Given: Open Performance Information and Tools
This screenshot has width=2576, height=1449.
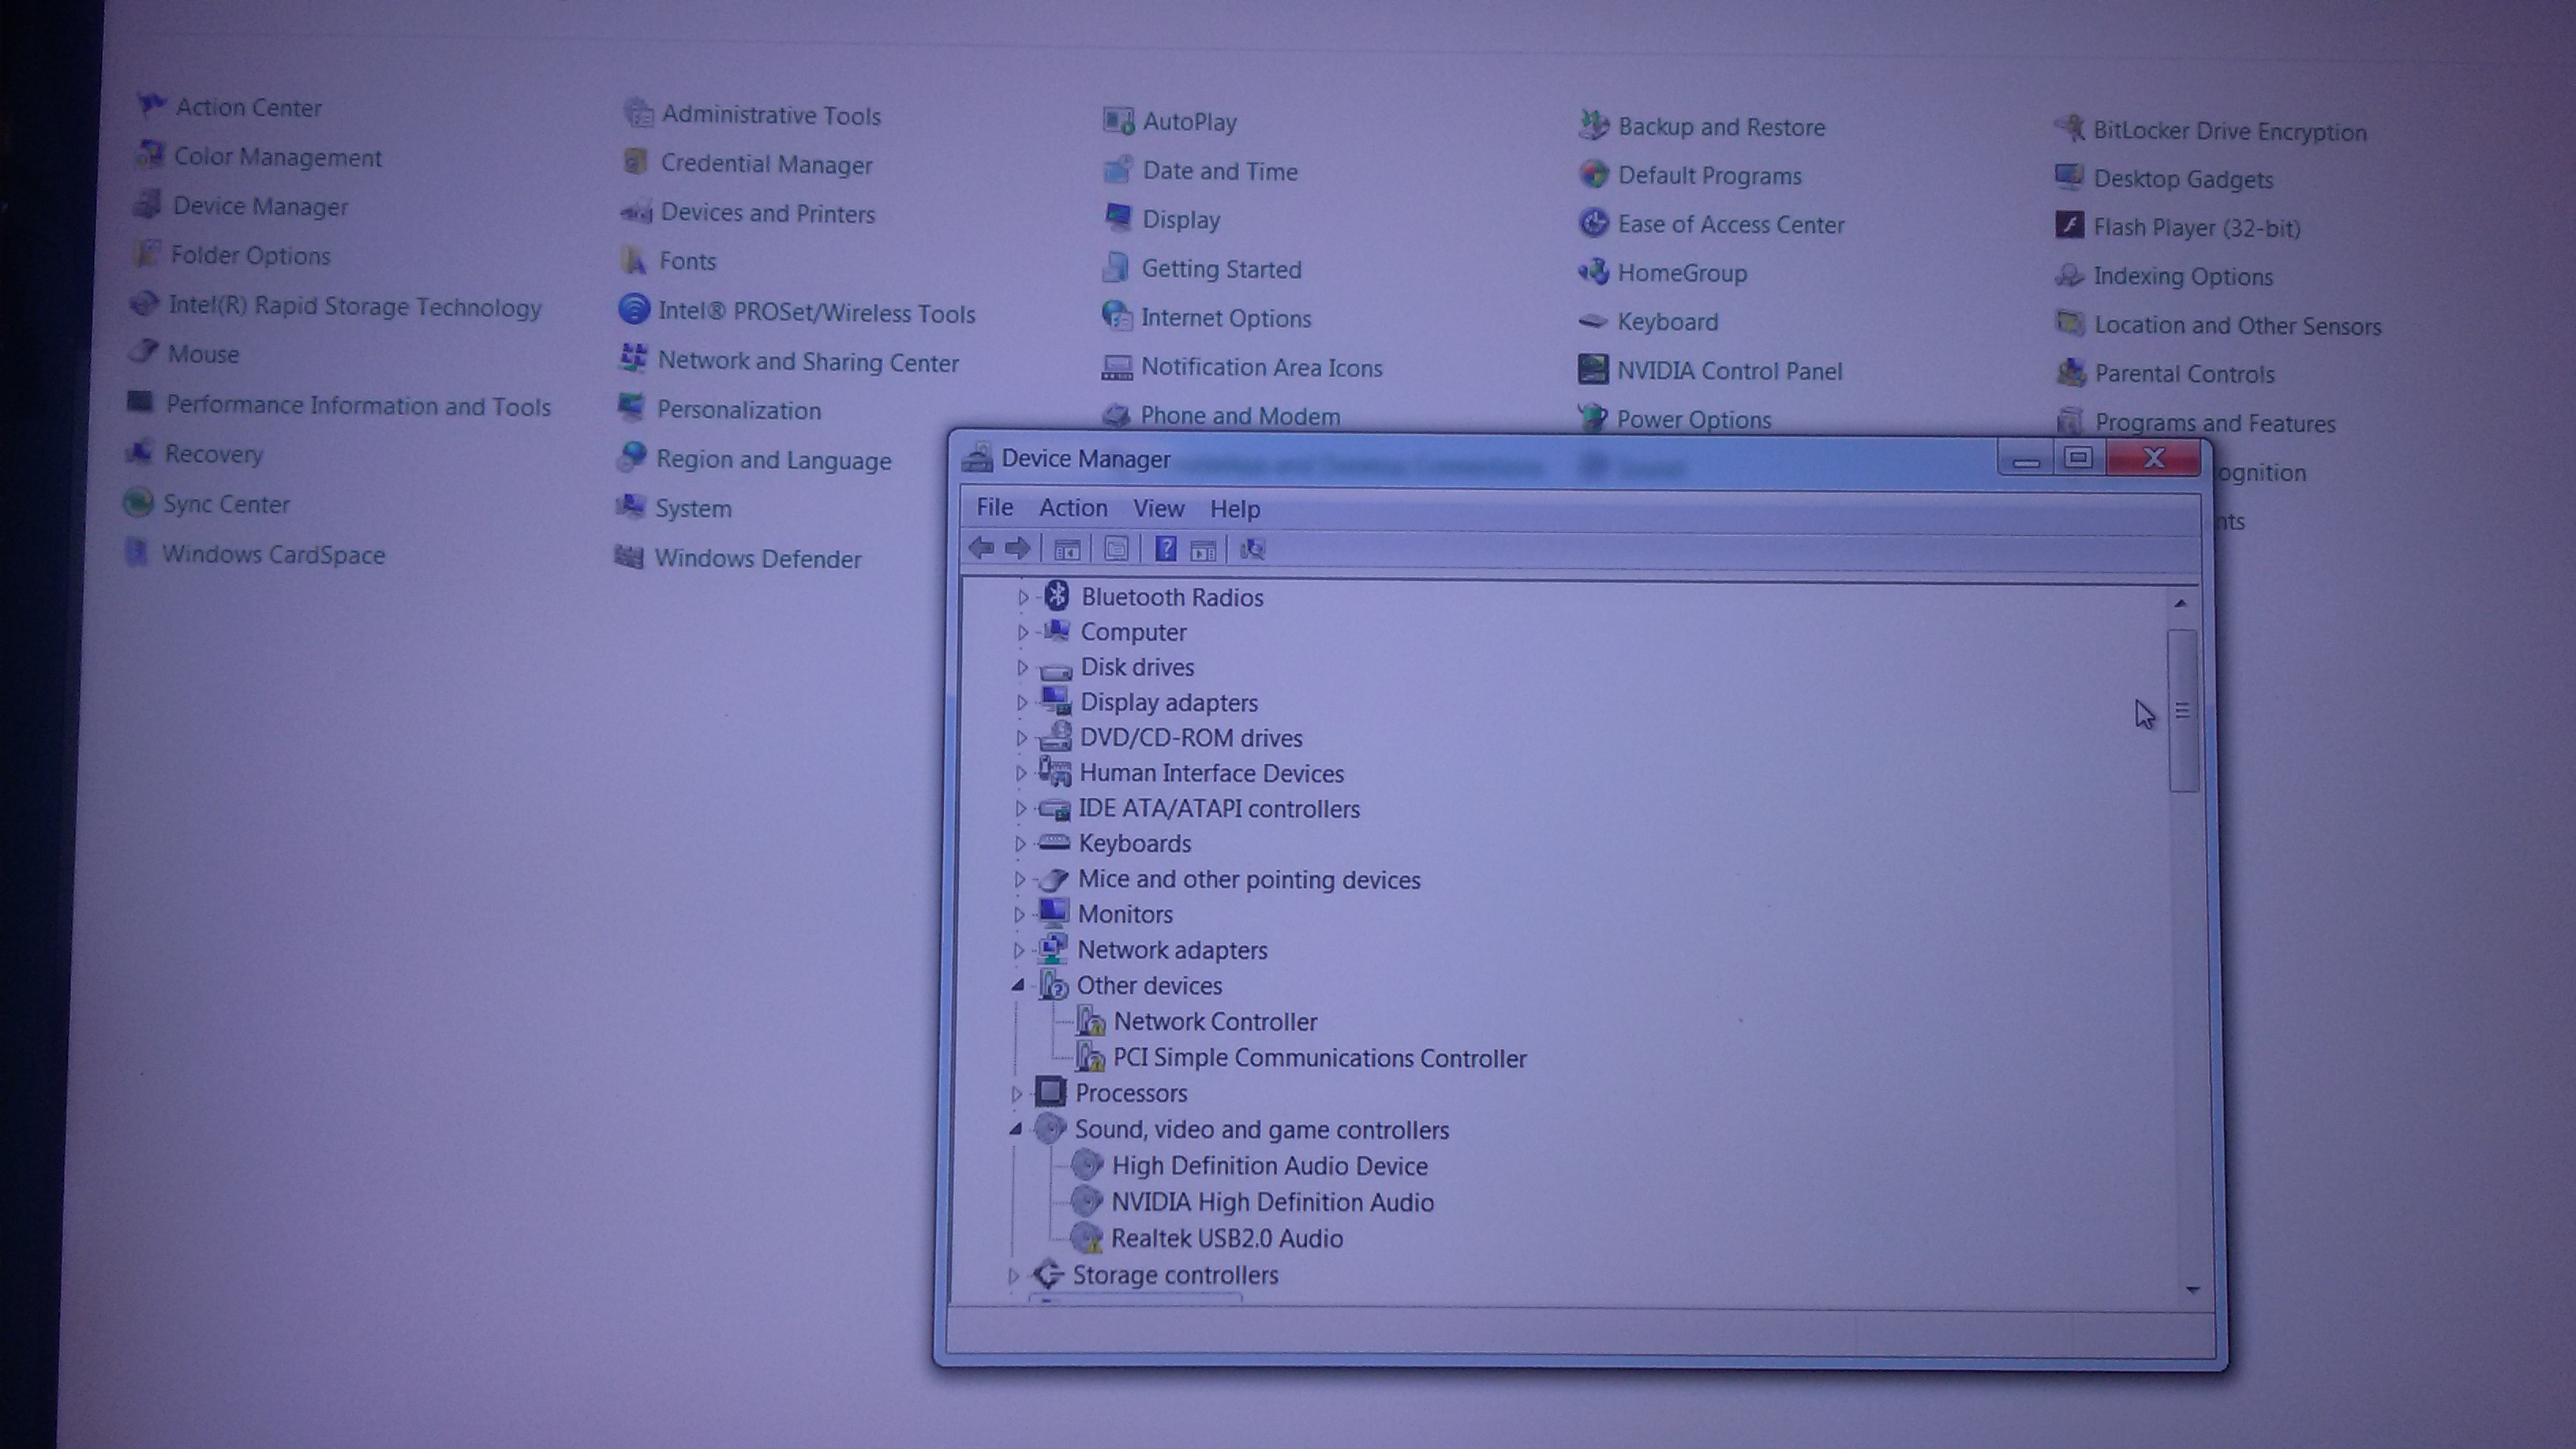Looking at the screenshot, I should 358,405.
